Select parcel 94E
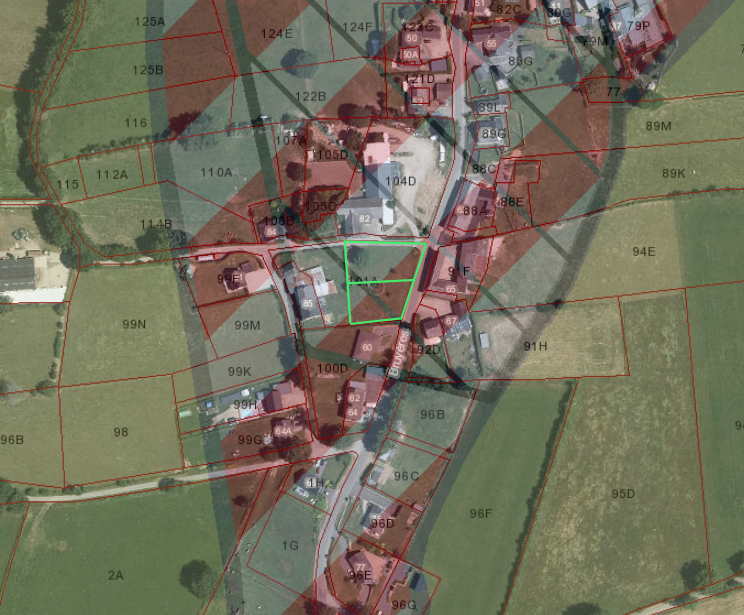The height and width of the screenshot is (615, 744). (x=642, y=251)
